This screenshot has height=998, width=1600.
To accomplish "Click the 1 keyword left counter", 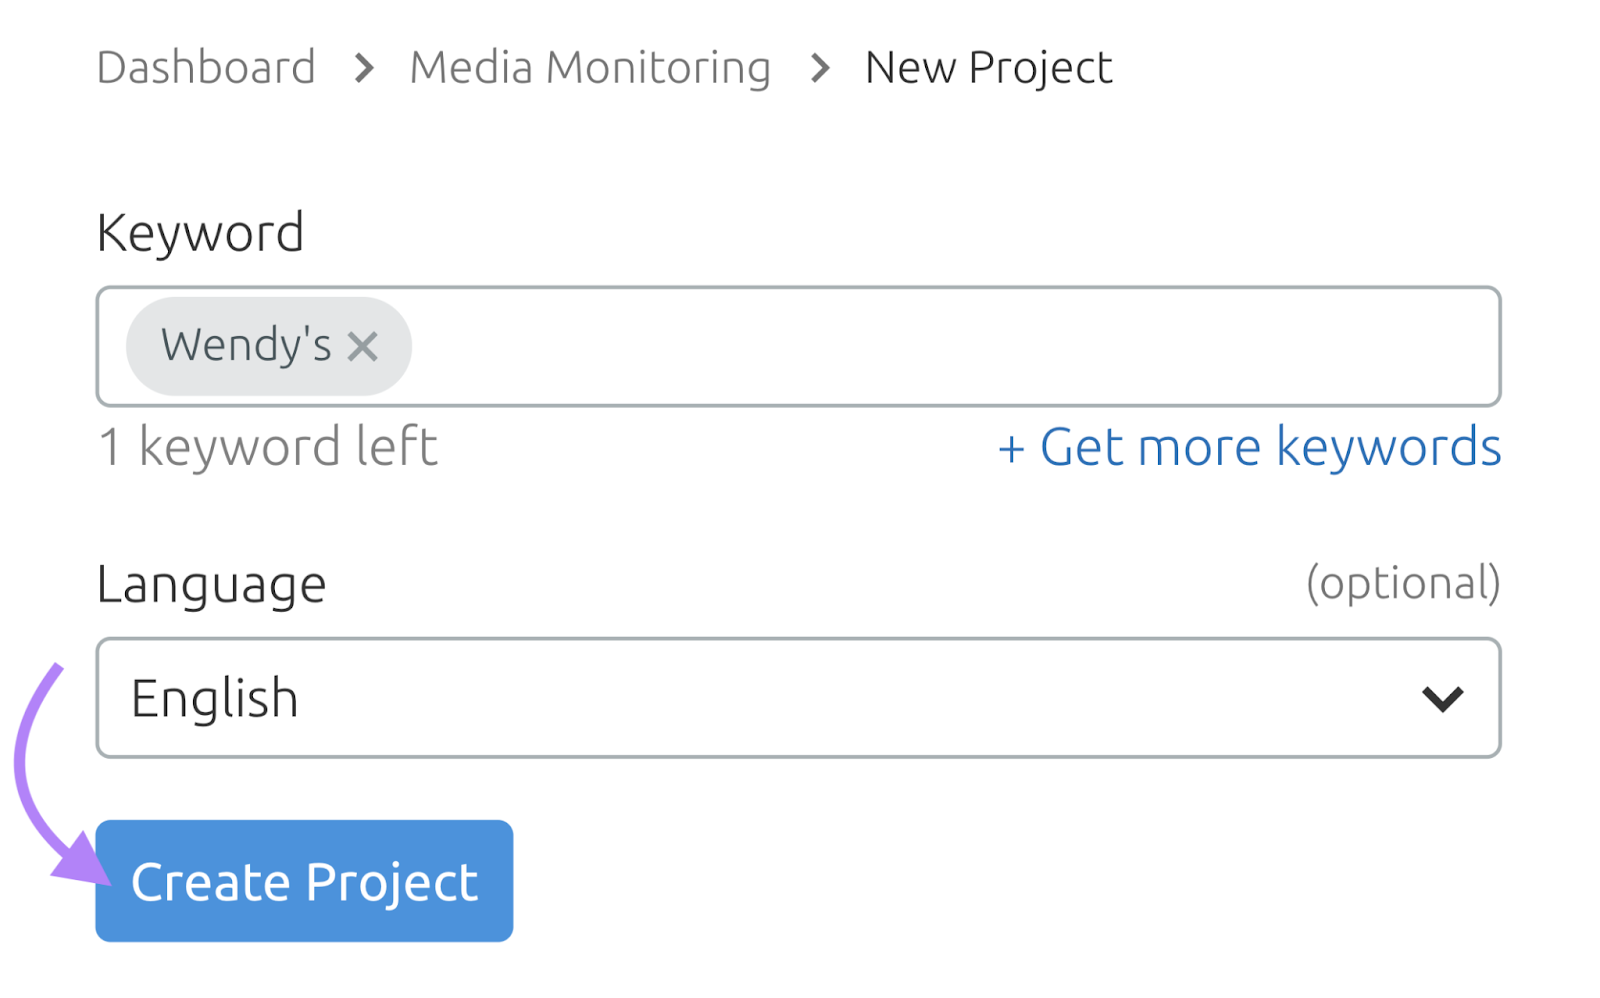I will coord(267,447).
